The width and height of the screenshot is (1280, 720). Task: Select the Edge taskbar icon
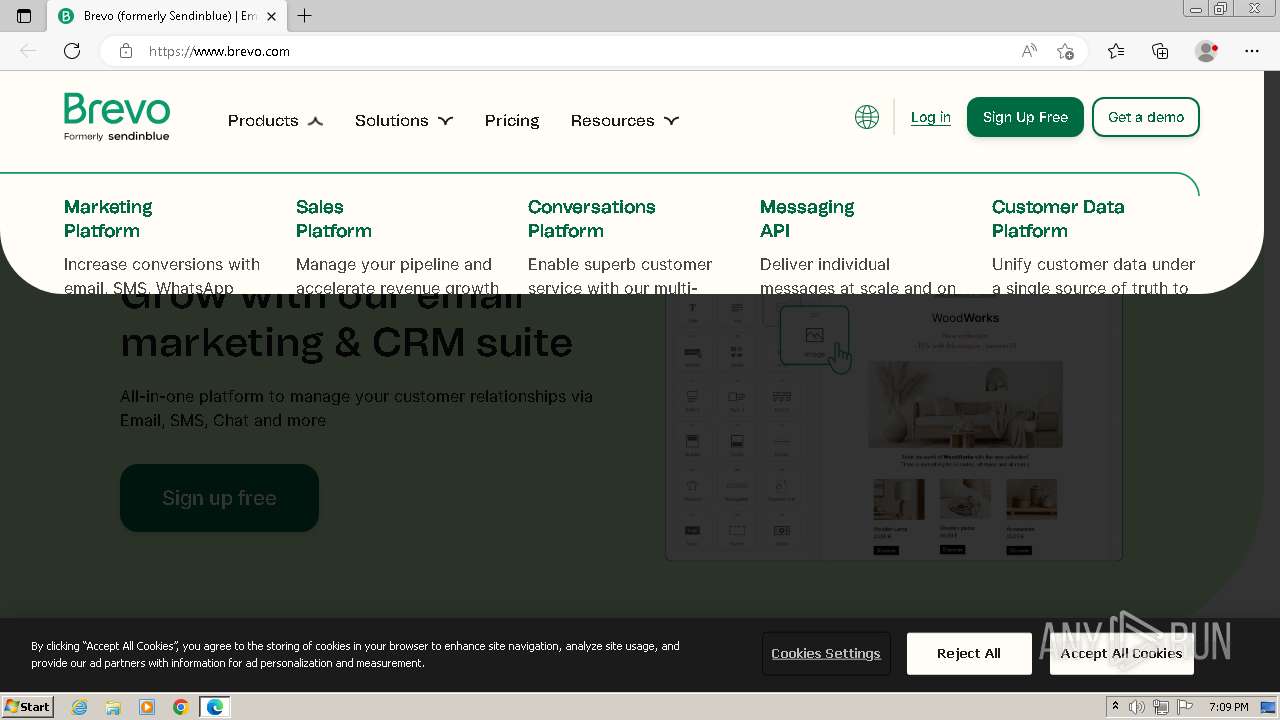coord(215,707)
